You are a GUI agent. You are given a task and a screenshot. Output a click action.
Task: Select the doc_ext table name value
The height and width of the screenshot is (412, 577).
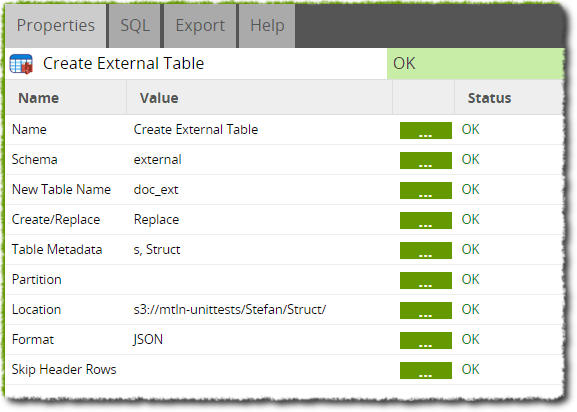(156, 190)
